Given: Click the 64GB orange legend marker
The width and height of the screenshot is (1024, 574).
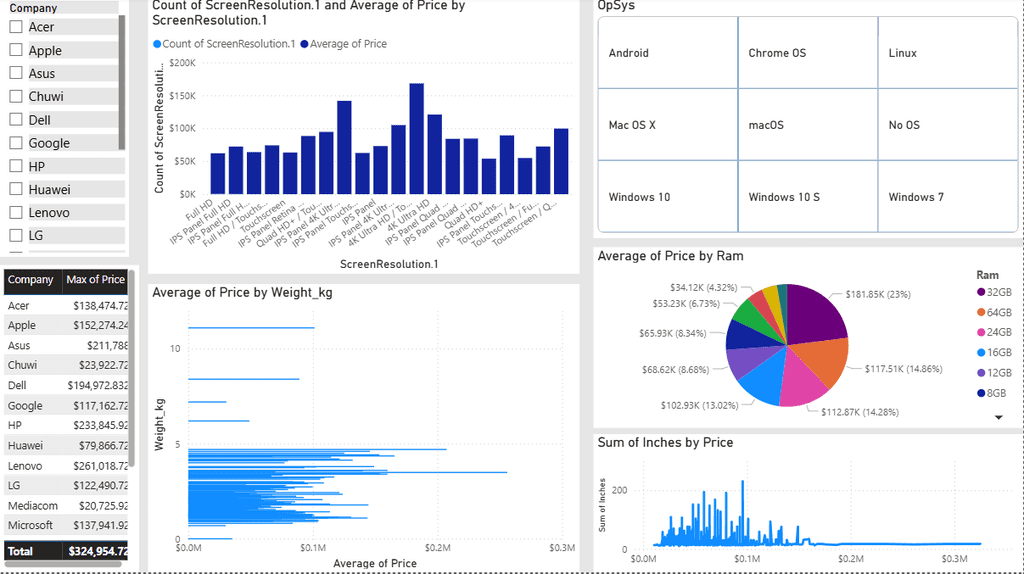Looking at the screenshot, I should click(981, 312).
